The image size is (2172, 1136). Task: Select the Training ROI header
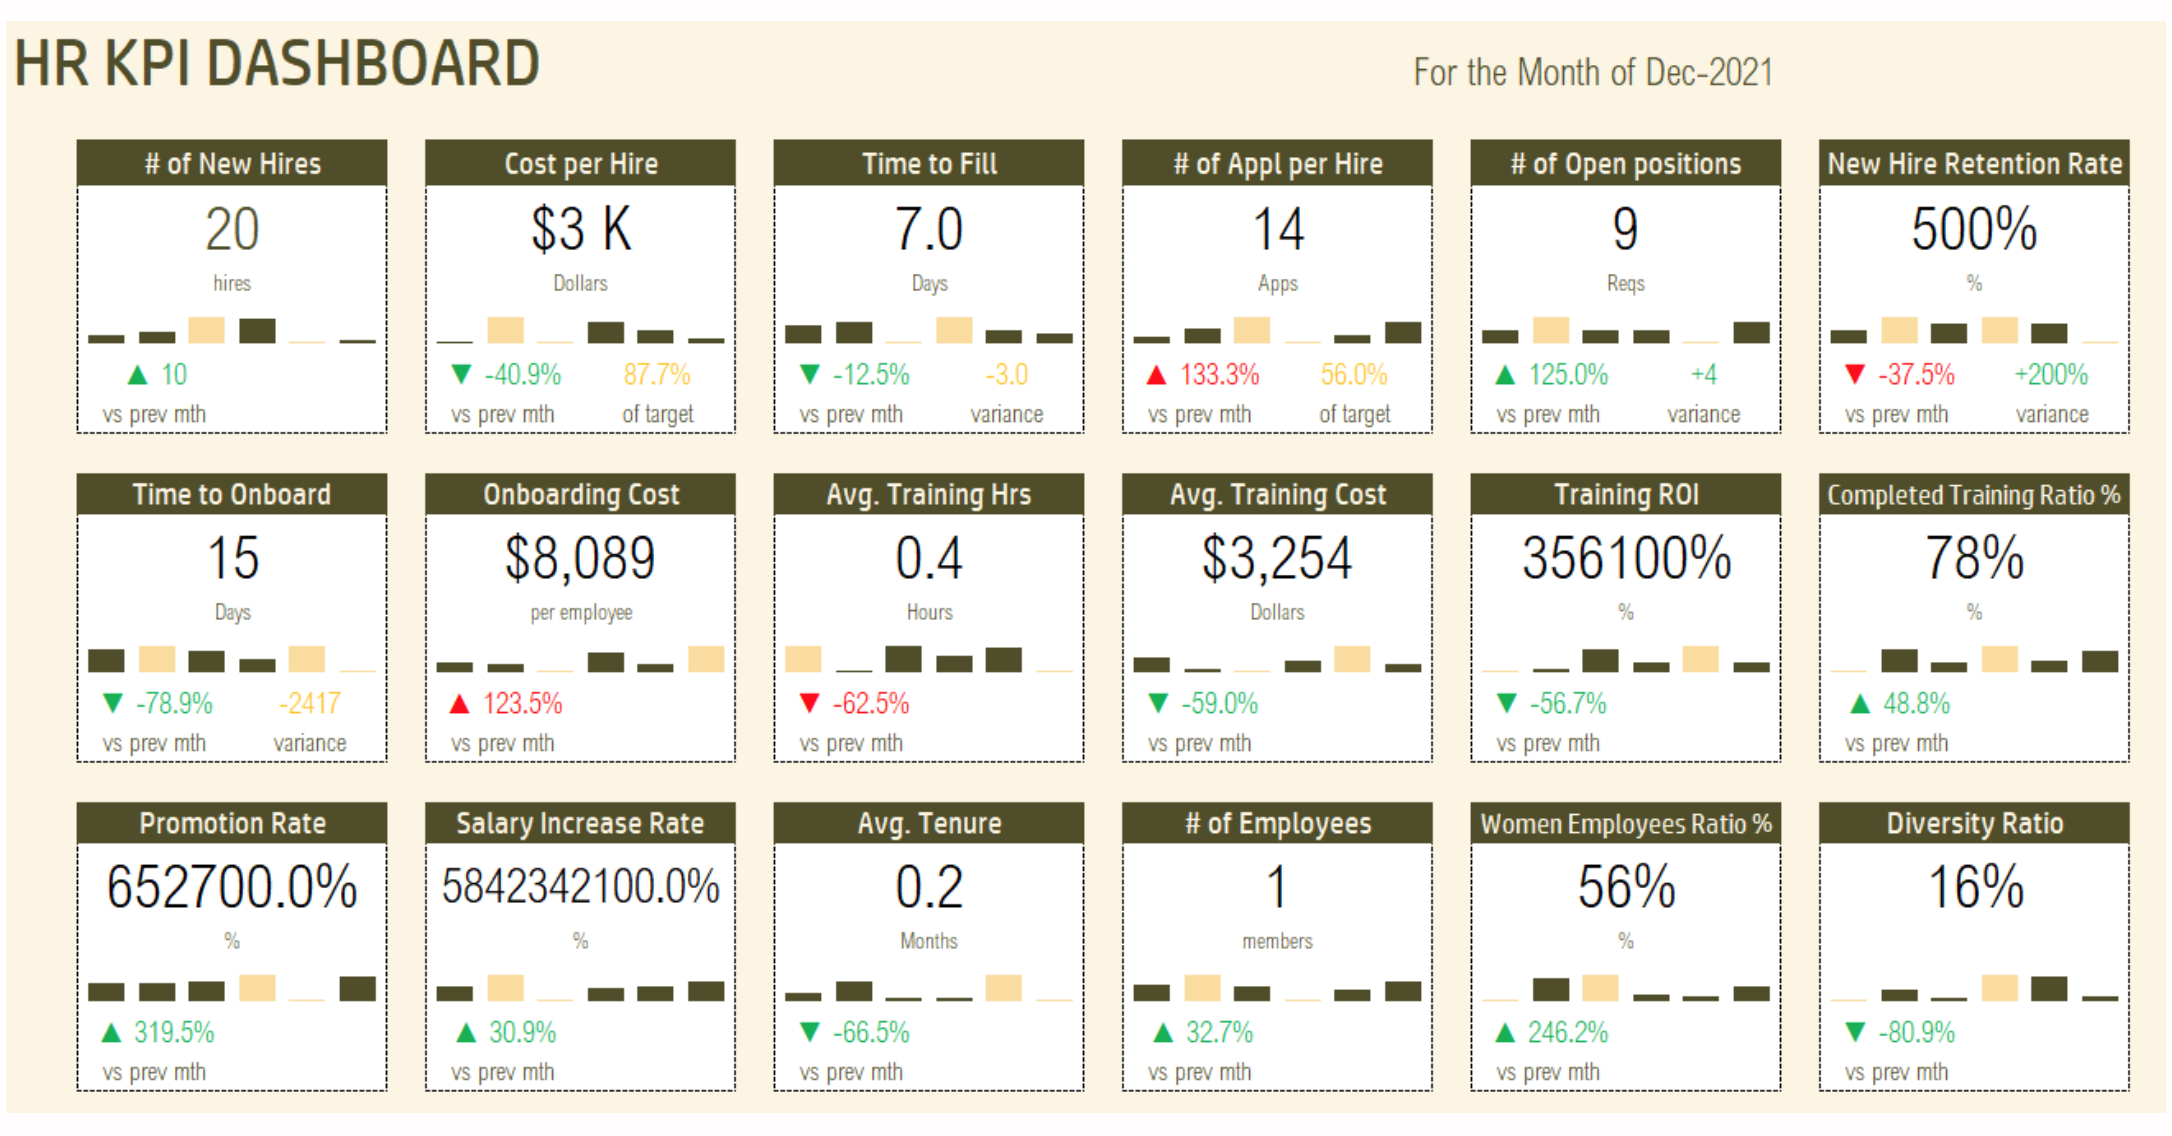pyautogui.click(x=1626, y=494)
